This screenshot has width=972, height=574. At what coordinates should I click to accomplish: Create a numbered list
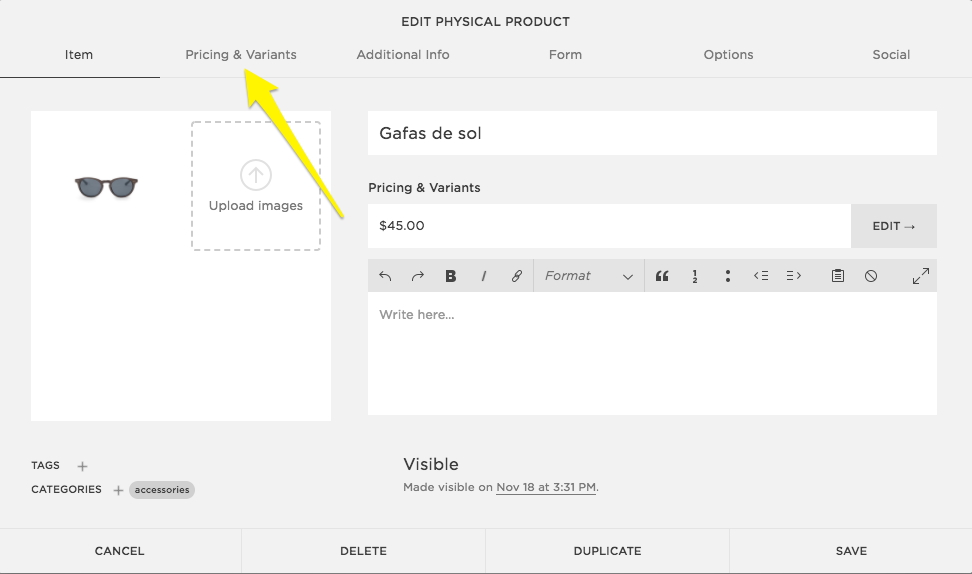pos(695,276)
